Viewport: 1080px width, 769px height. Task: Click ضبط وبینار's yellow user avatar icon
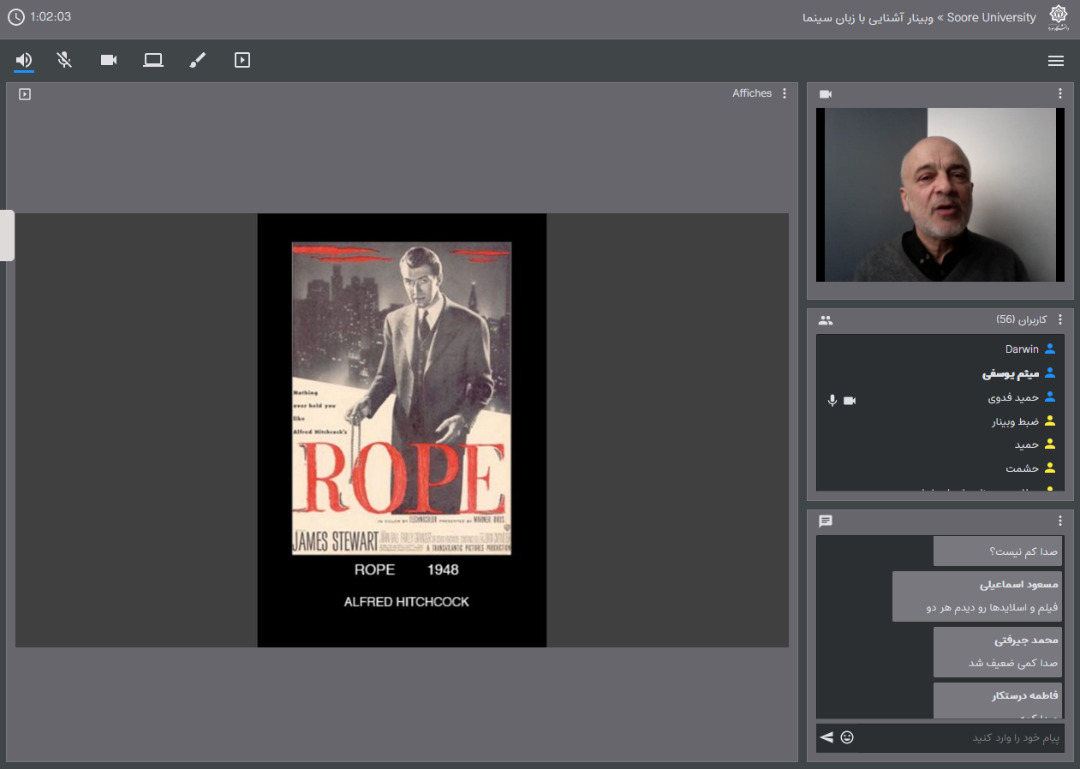point(1050,421)
